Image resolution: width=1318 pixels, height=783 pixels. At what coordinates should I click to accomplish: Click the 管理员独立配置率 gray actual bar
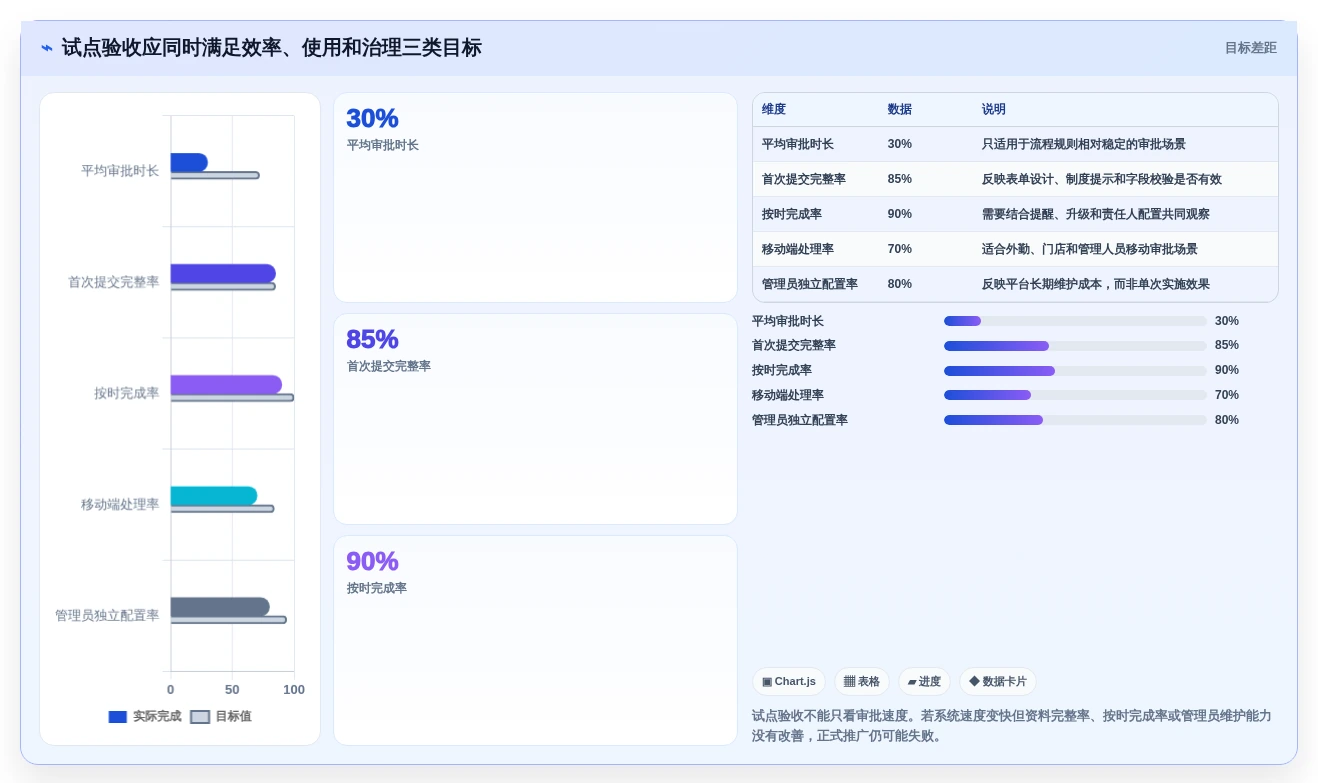[x=220, y=606]
